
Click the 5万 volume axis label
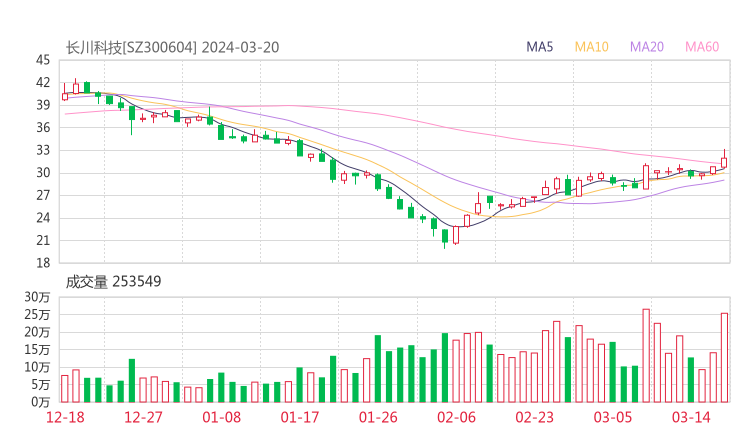41,385
